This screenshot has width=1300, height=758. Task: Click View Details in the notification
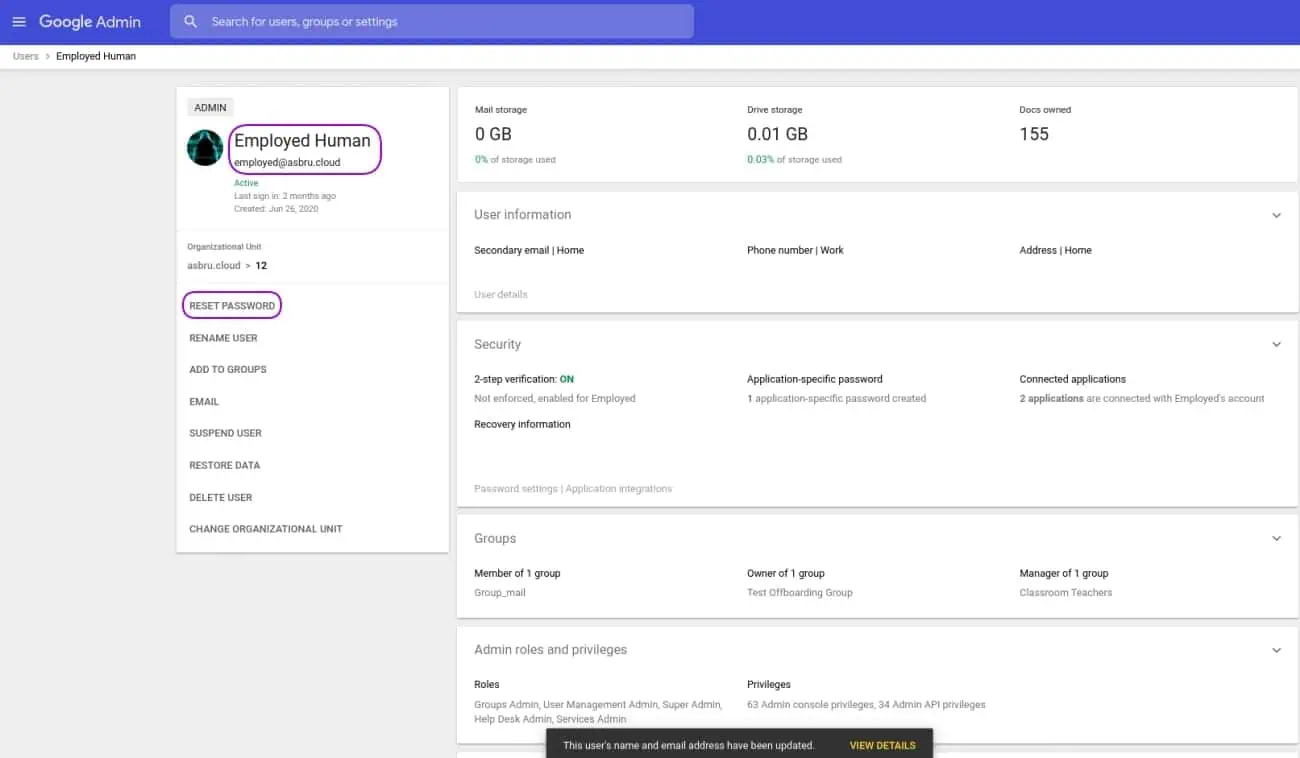pos(882,745)
